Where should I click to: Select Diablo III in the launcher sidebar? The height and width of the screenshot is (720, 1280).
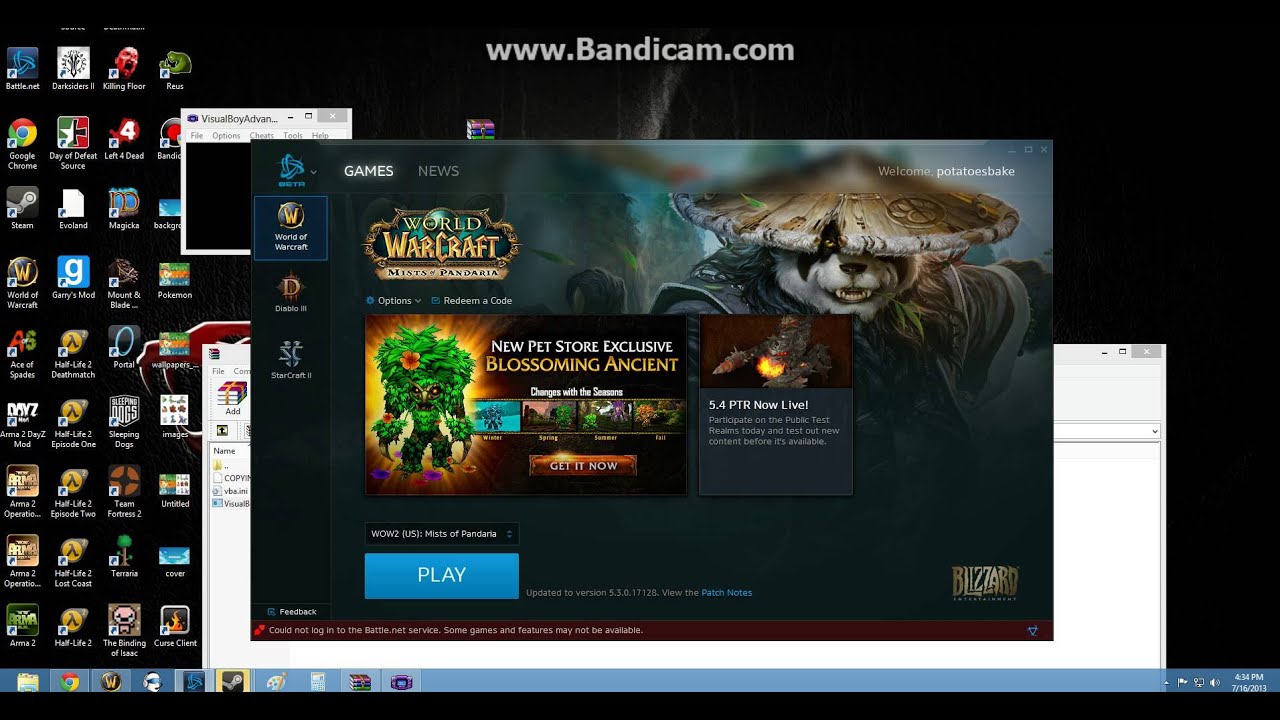(x=291, y=292)
